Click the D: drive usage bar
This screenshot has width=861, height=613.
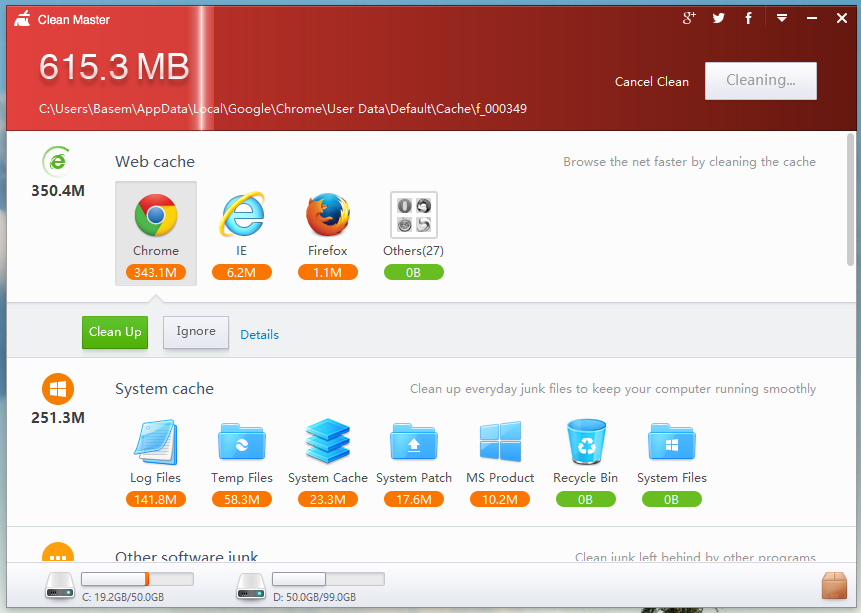pyautogui.click(x=328, y=579)
